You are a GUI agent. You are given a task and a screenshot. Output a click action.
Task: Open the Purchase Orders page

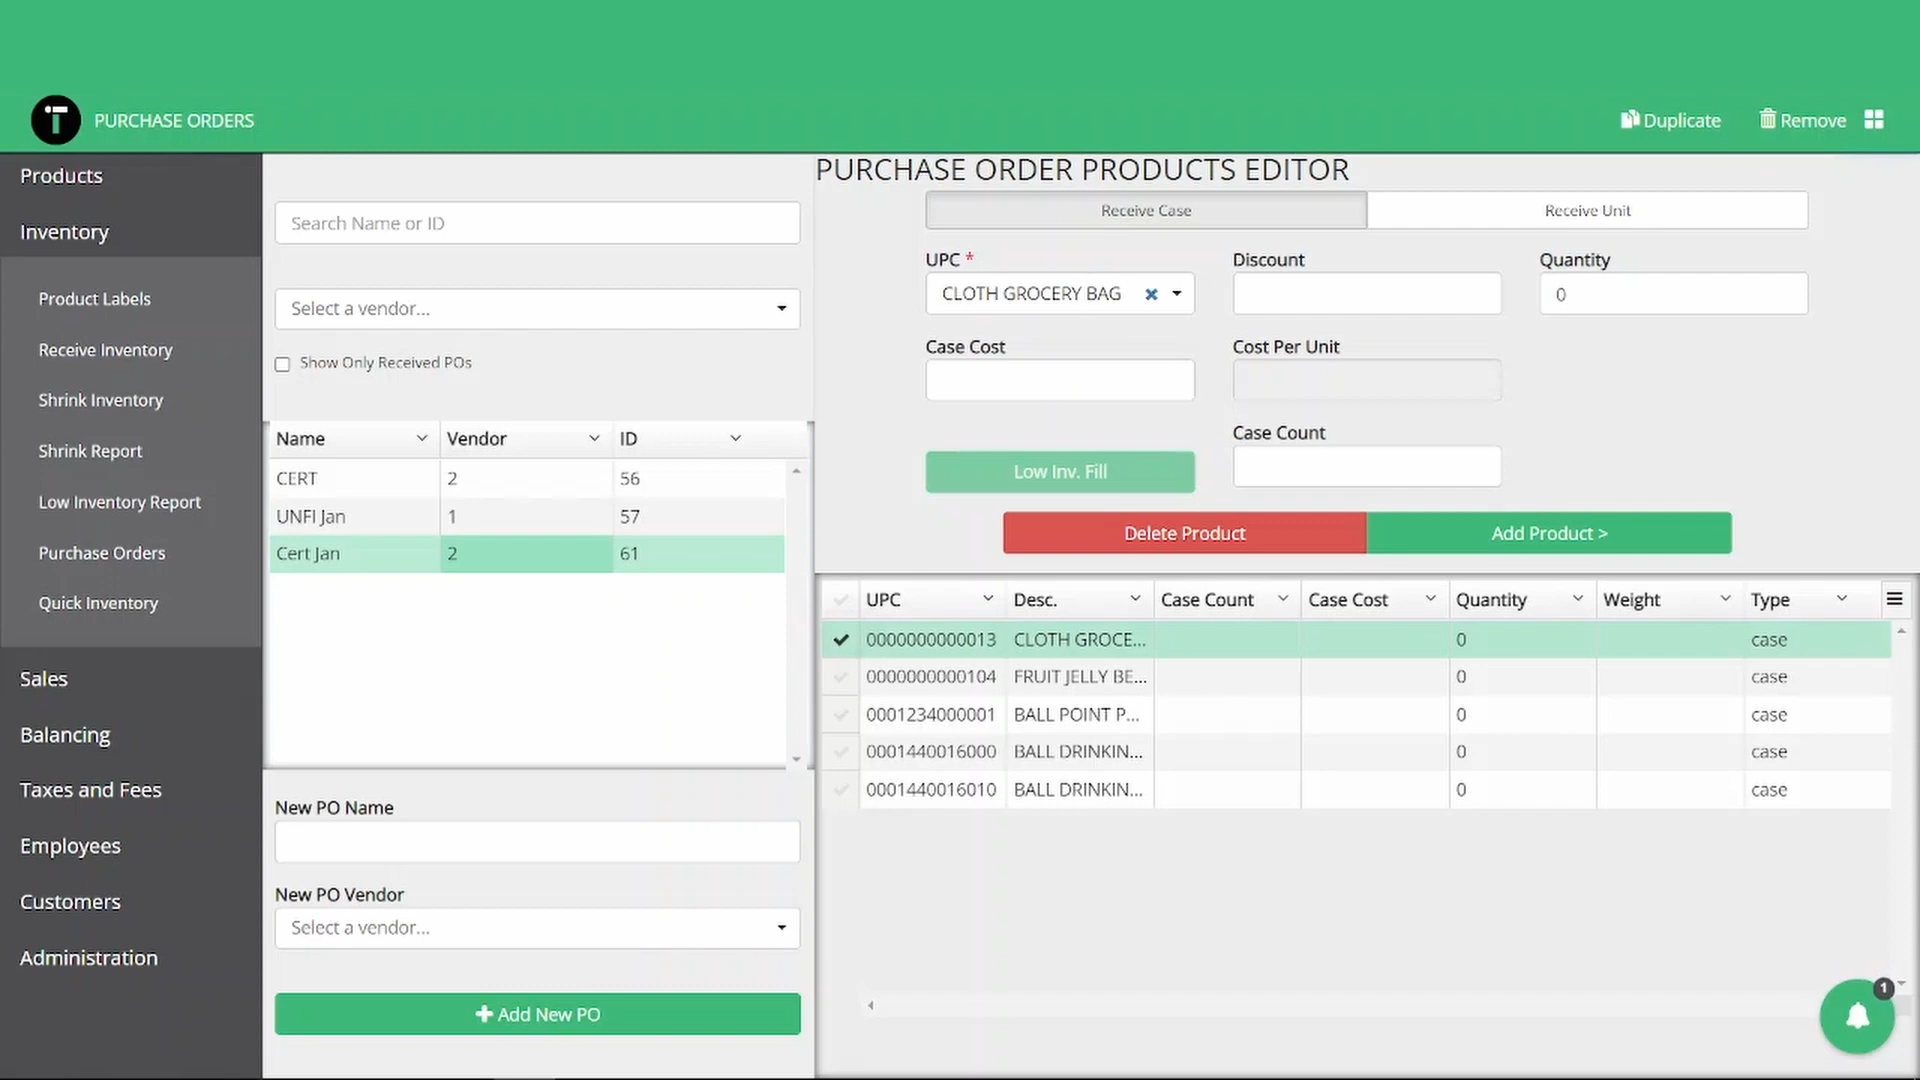(x=102, y=553)
